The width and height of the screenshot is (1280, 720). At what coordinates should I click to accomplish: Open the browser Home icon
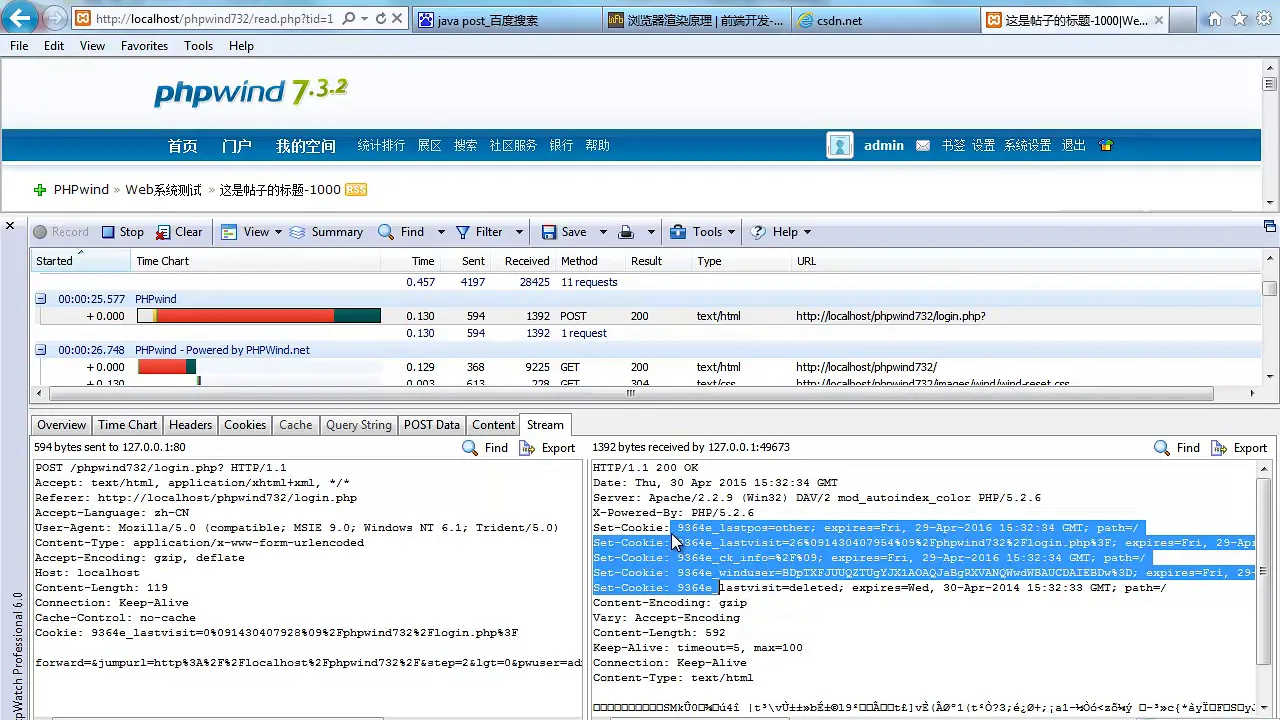tap(1215, 19)
